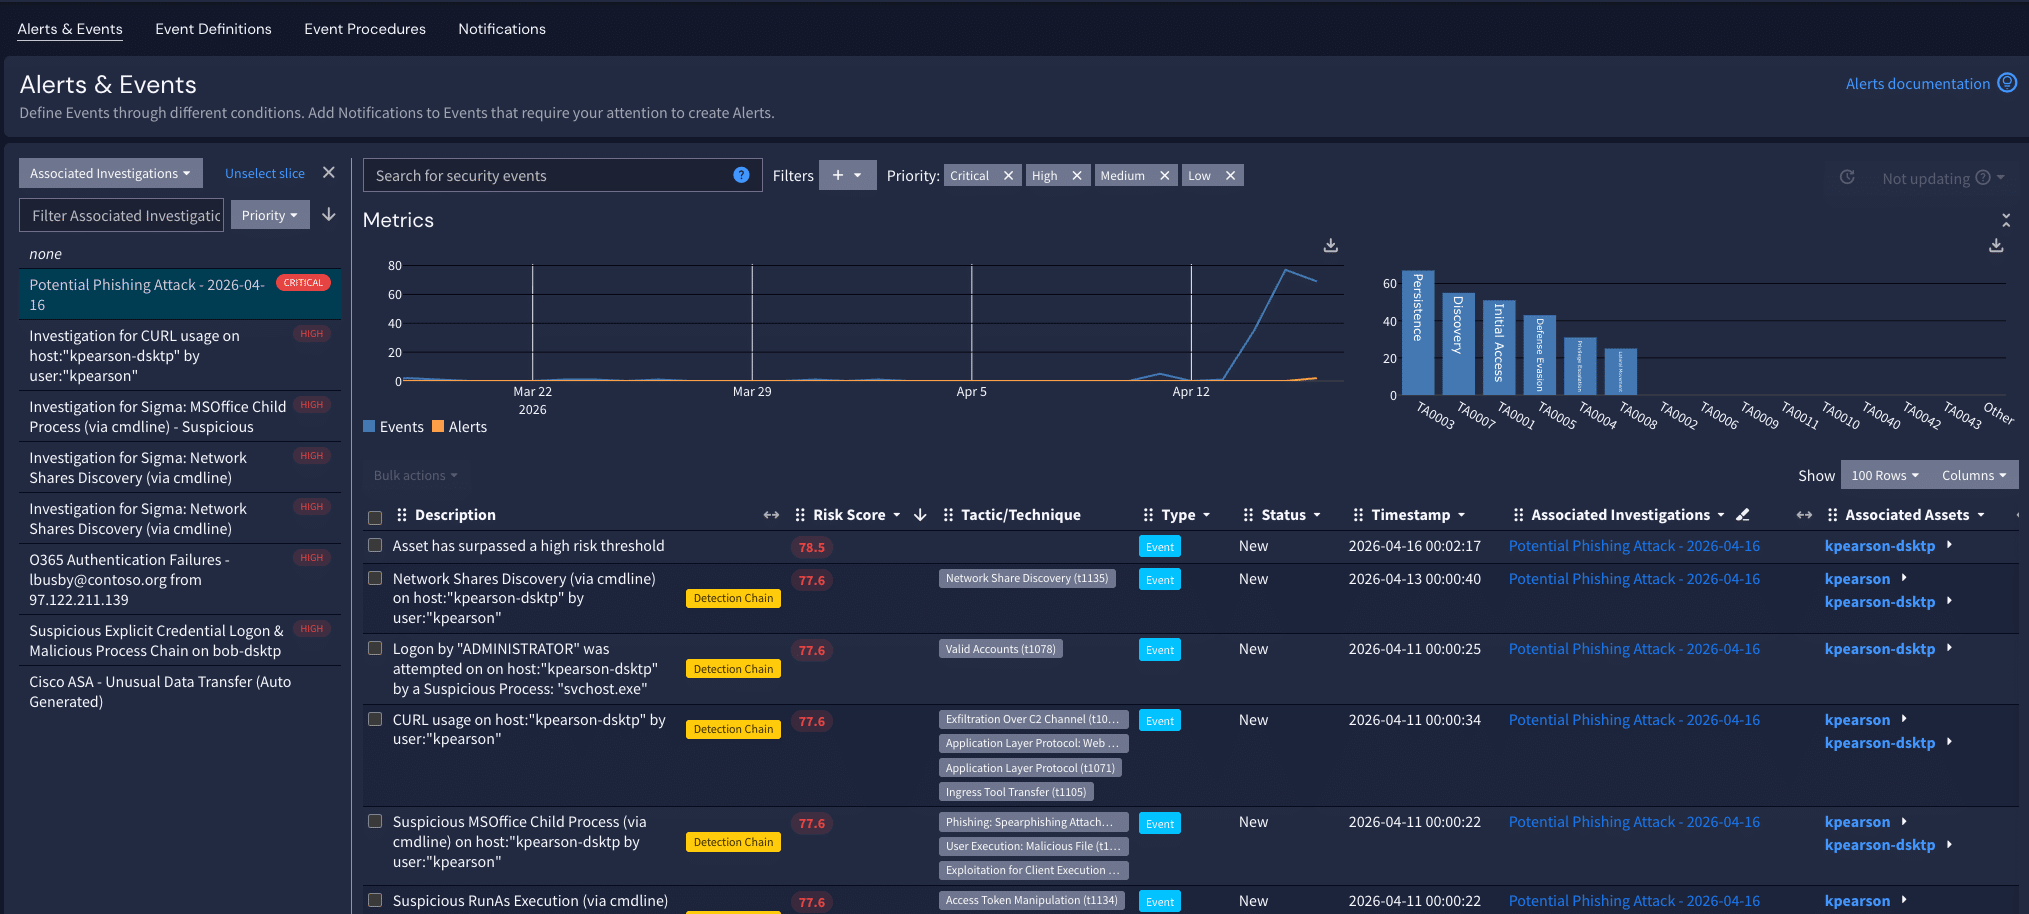Click the Not updating info icon
The image size is (2029, 914).
tap(1982, 178)
